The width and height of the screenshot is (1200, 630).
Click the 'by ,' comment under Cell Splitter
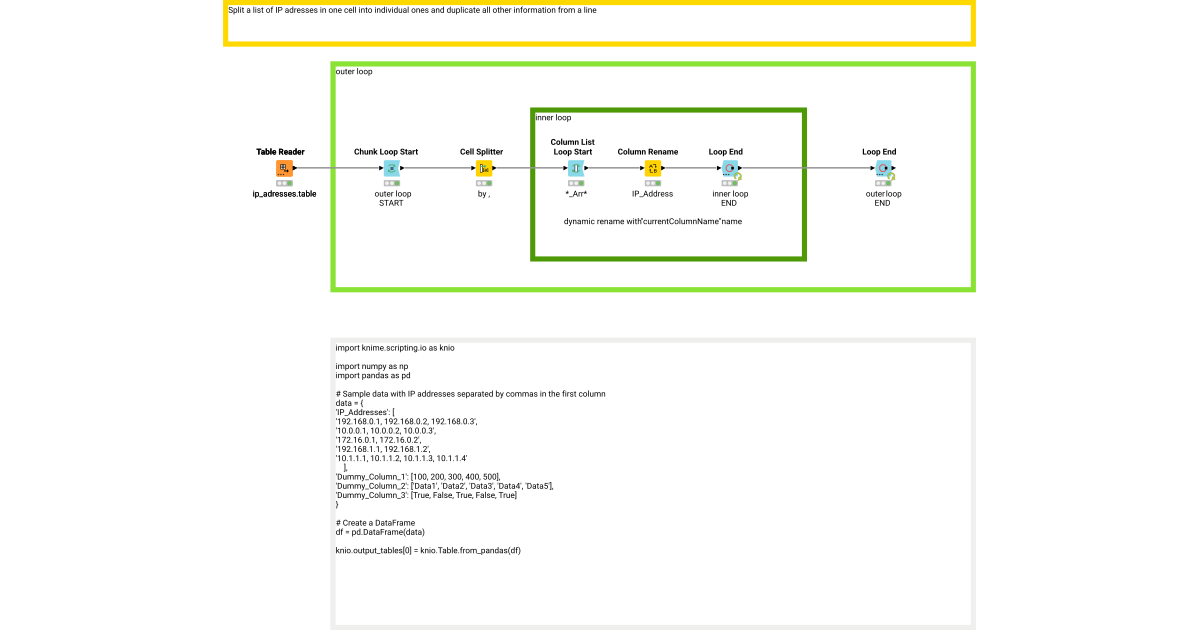484,194
